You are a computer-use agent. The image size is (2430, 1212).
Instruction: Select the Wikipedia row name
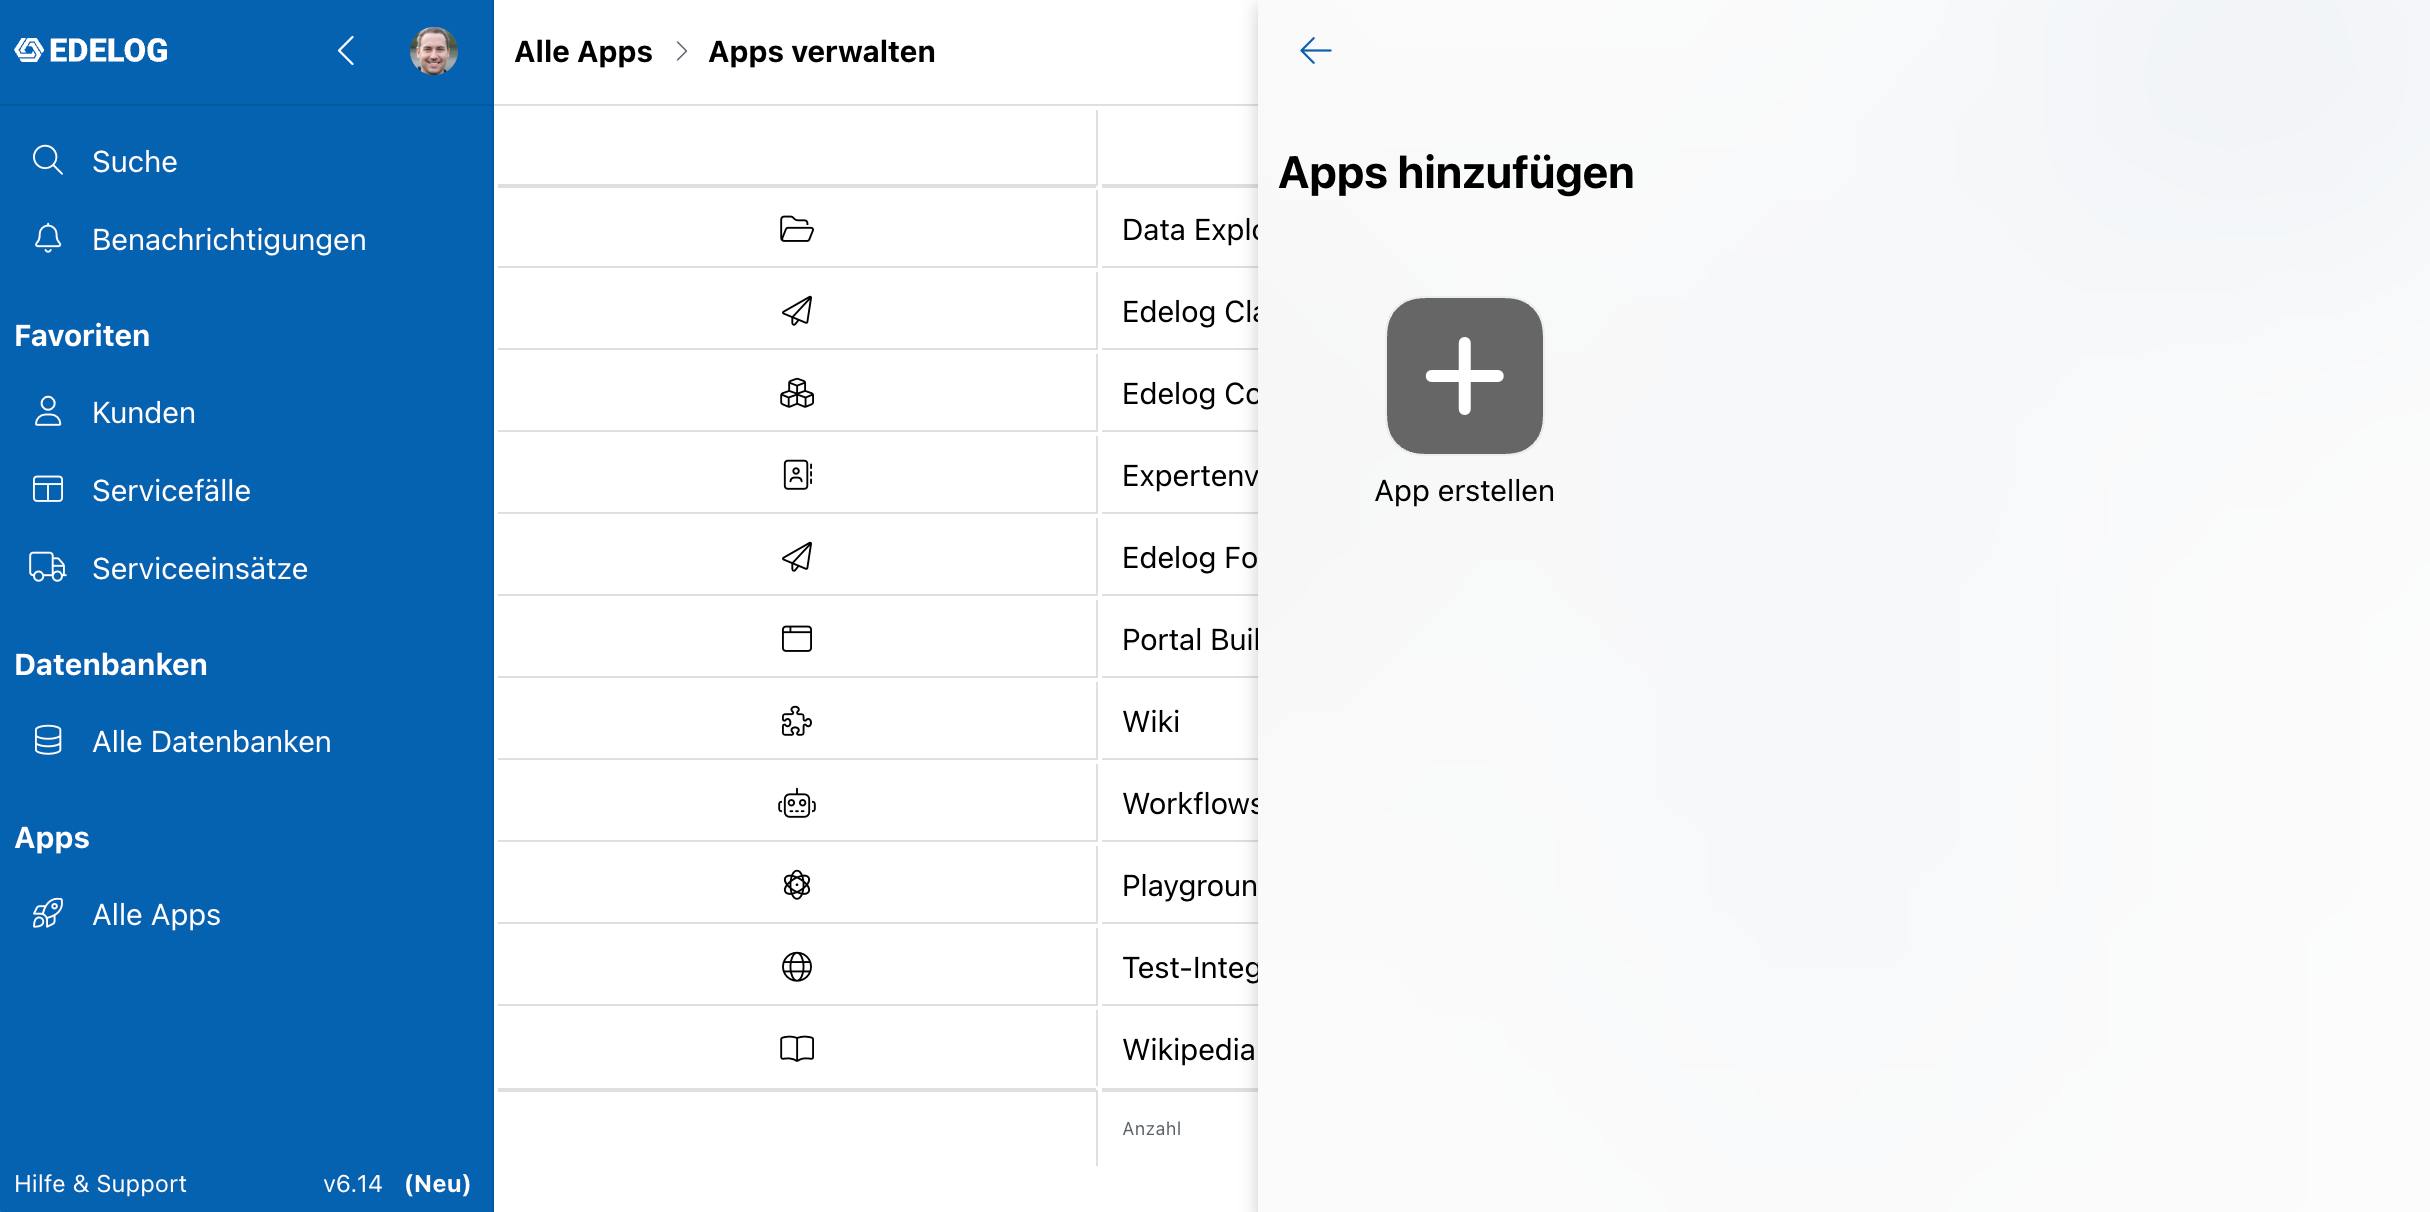1189,1049
